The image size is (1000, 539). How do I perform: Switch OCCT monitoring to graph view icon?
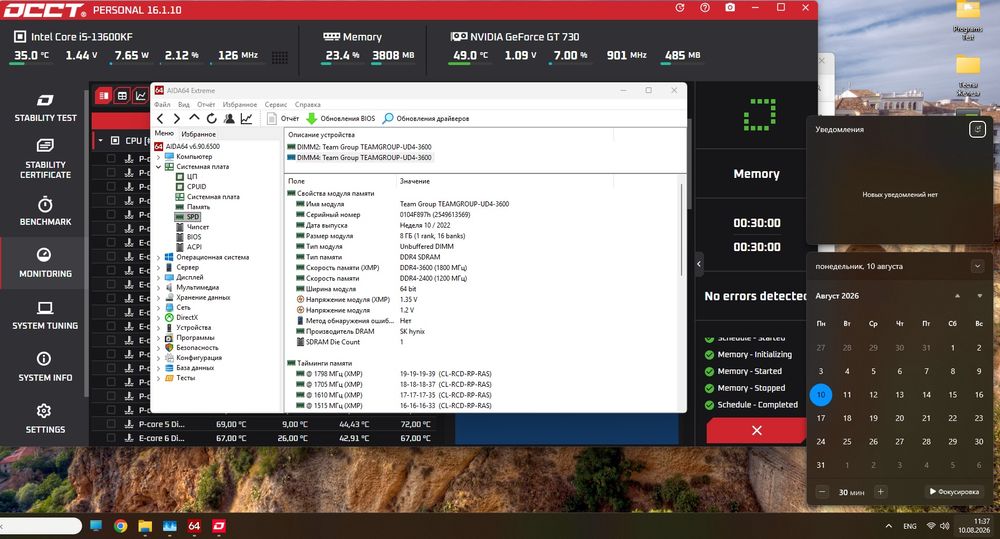[140, 96]
